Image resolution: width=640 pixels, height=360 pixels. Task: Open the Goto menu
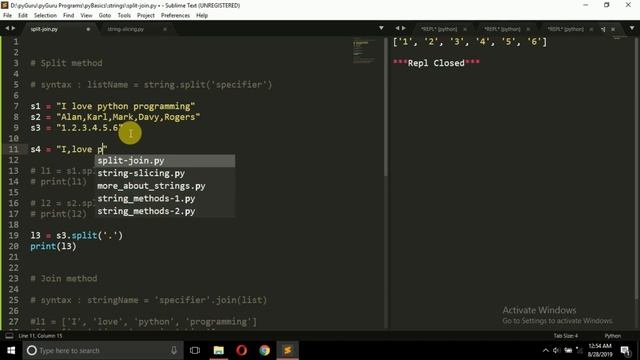click(105, 15)
